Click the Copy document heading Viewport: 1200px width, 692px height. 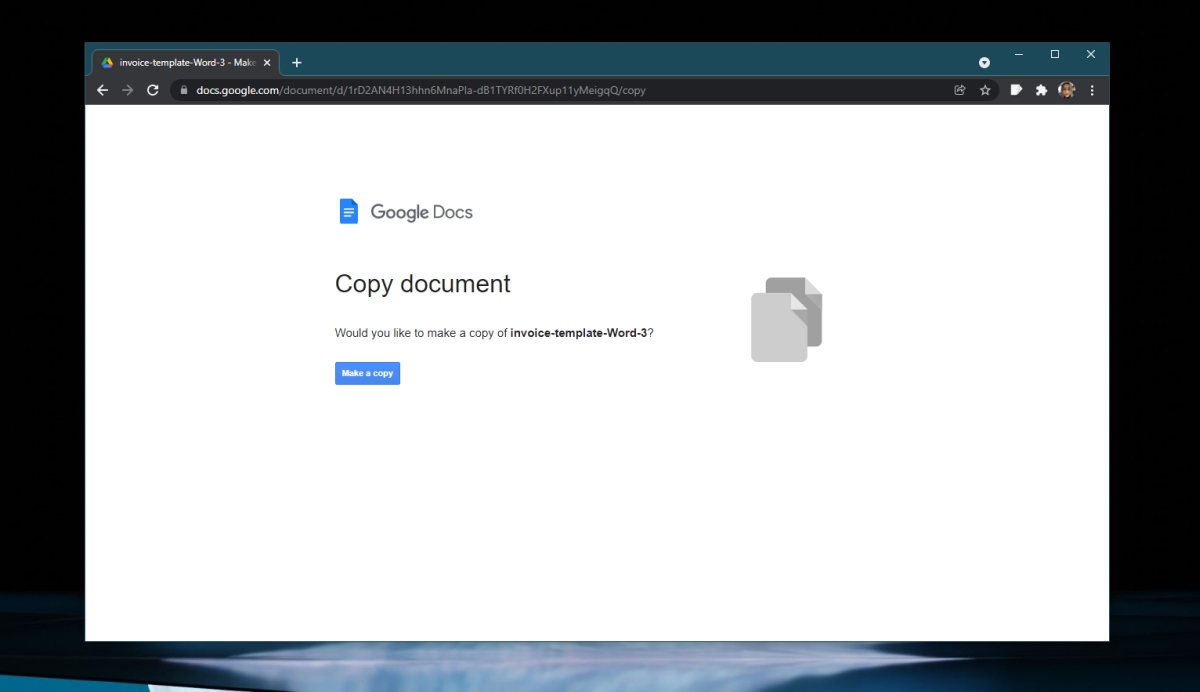pyautogui.click(x=423, y=284)
